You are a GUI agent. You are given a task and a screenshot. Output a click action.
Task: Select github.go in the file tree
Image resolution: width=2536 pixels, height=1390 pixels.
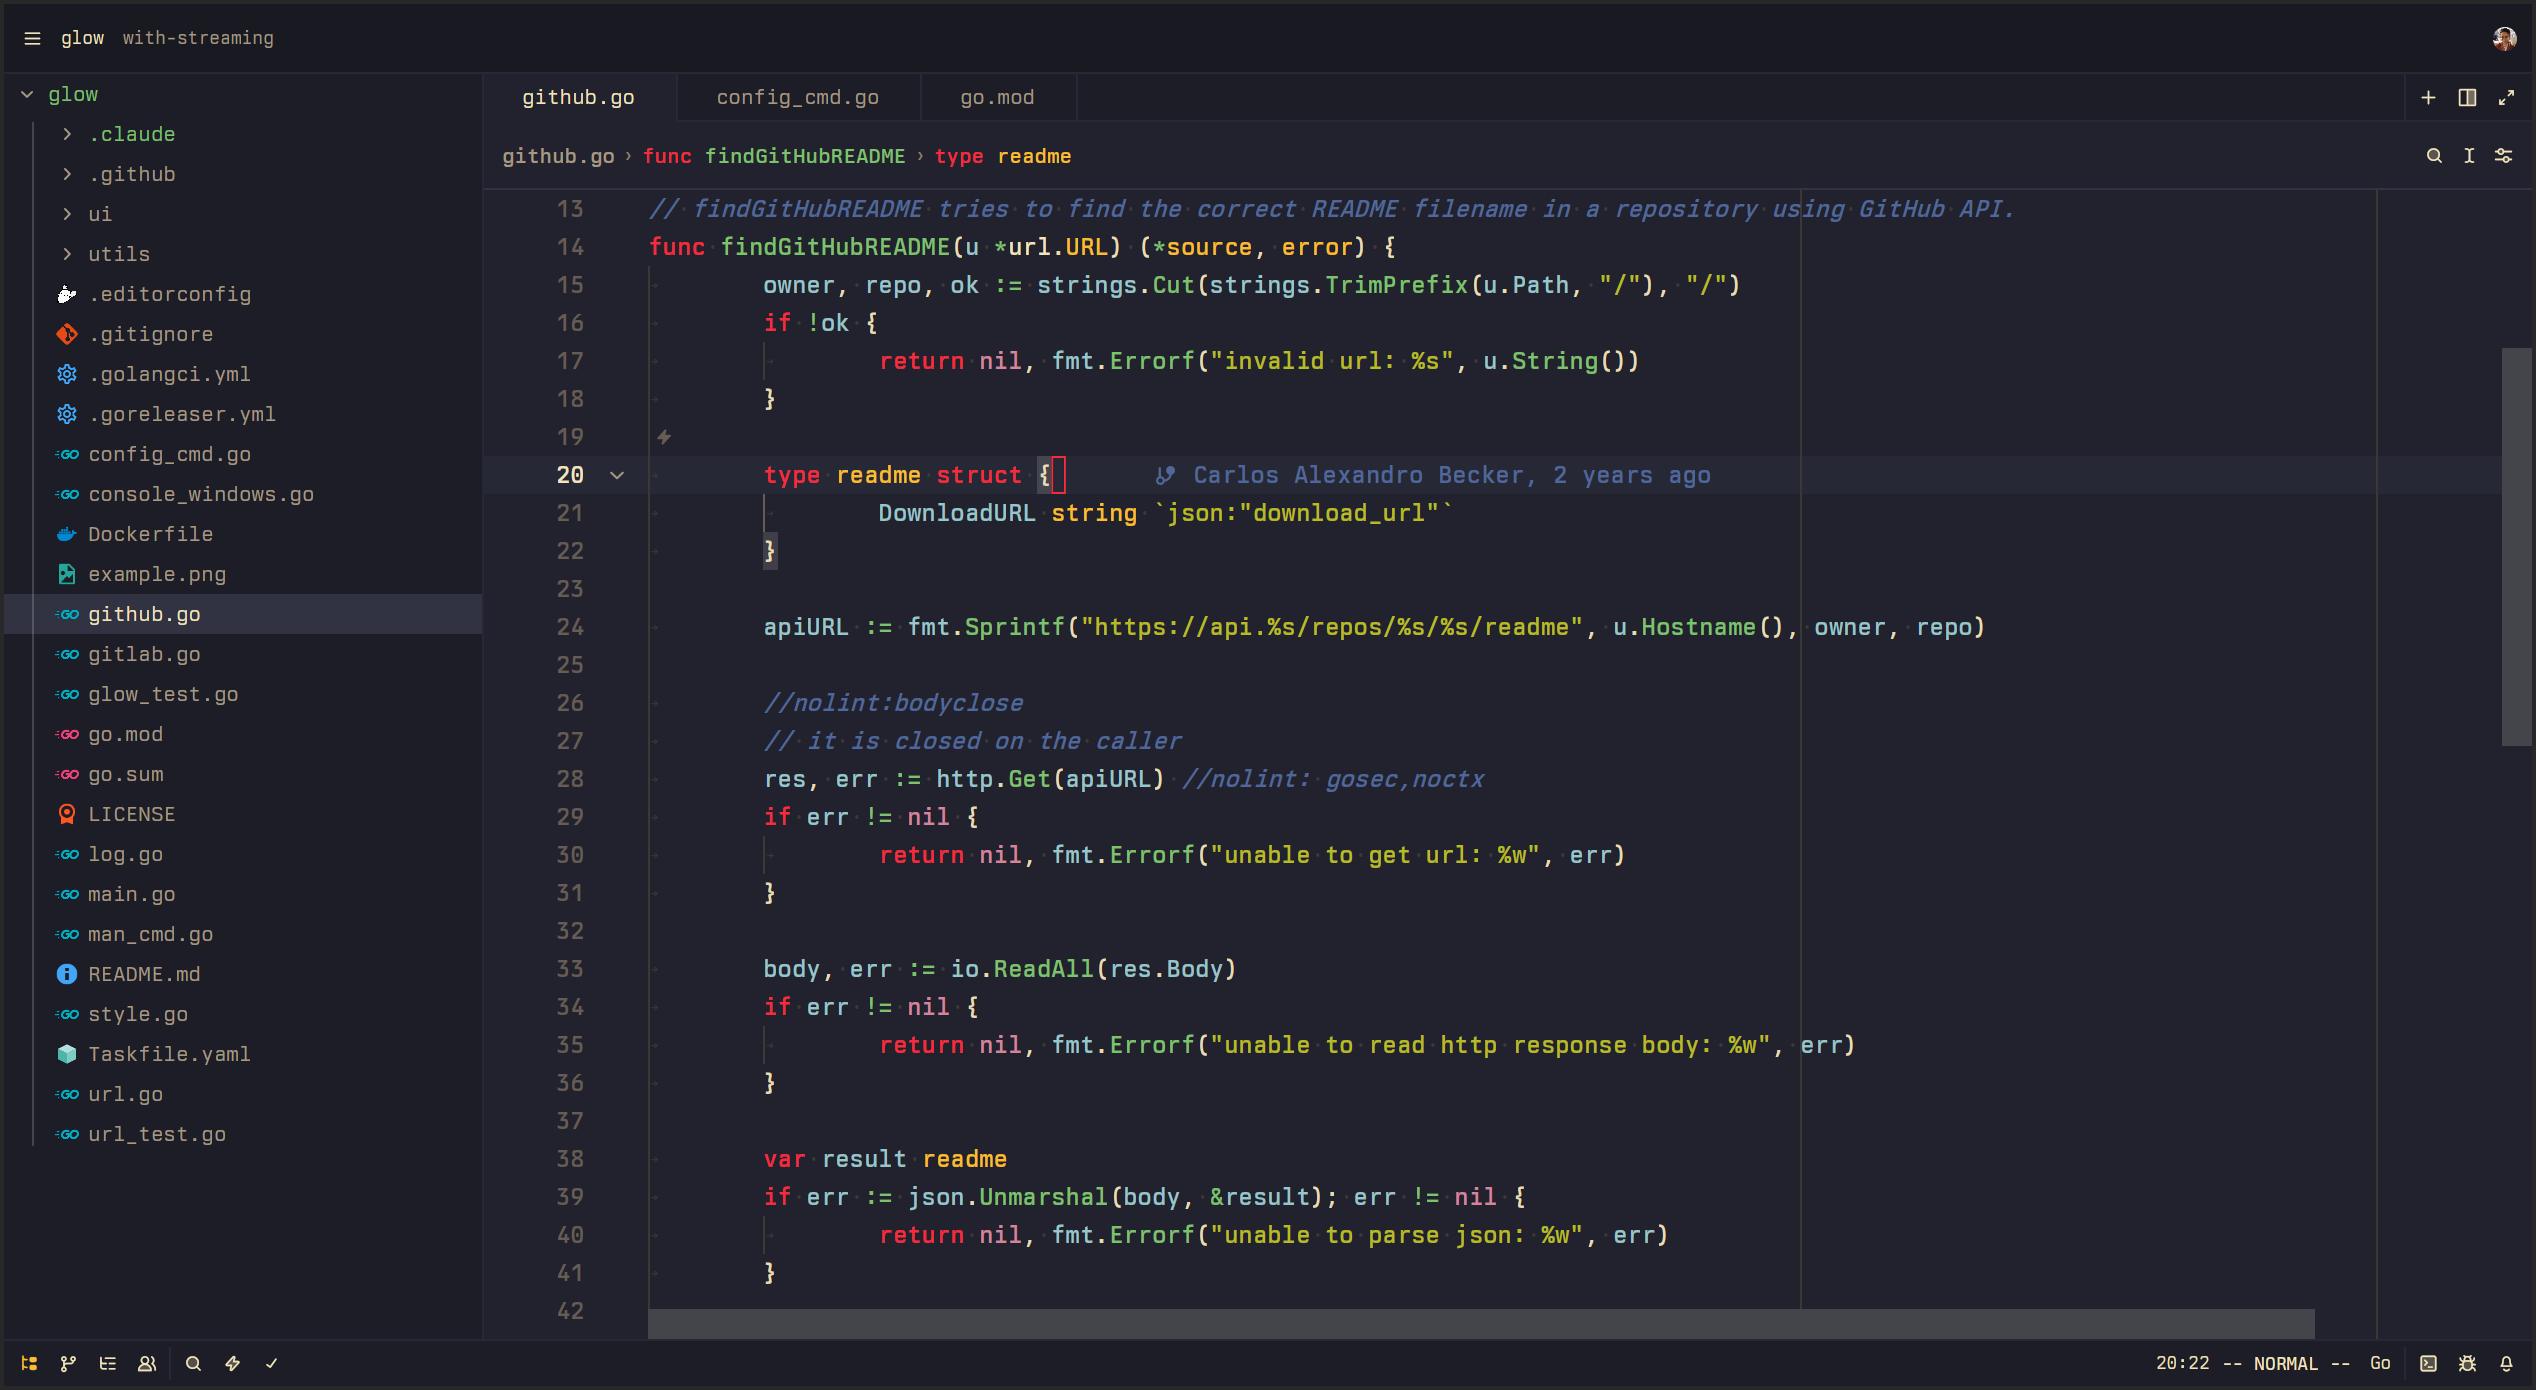[245, 614]
